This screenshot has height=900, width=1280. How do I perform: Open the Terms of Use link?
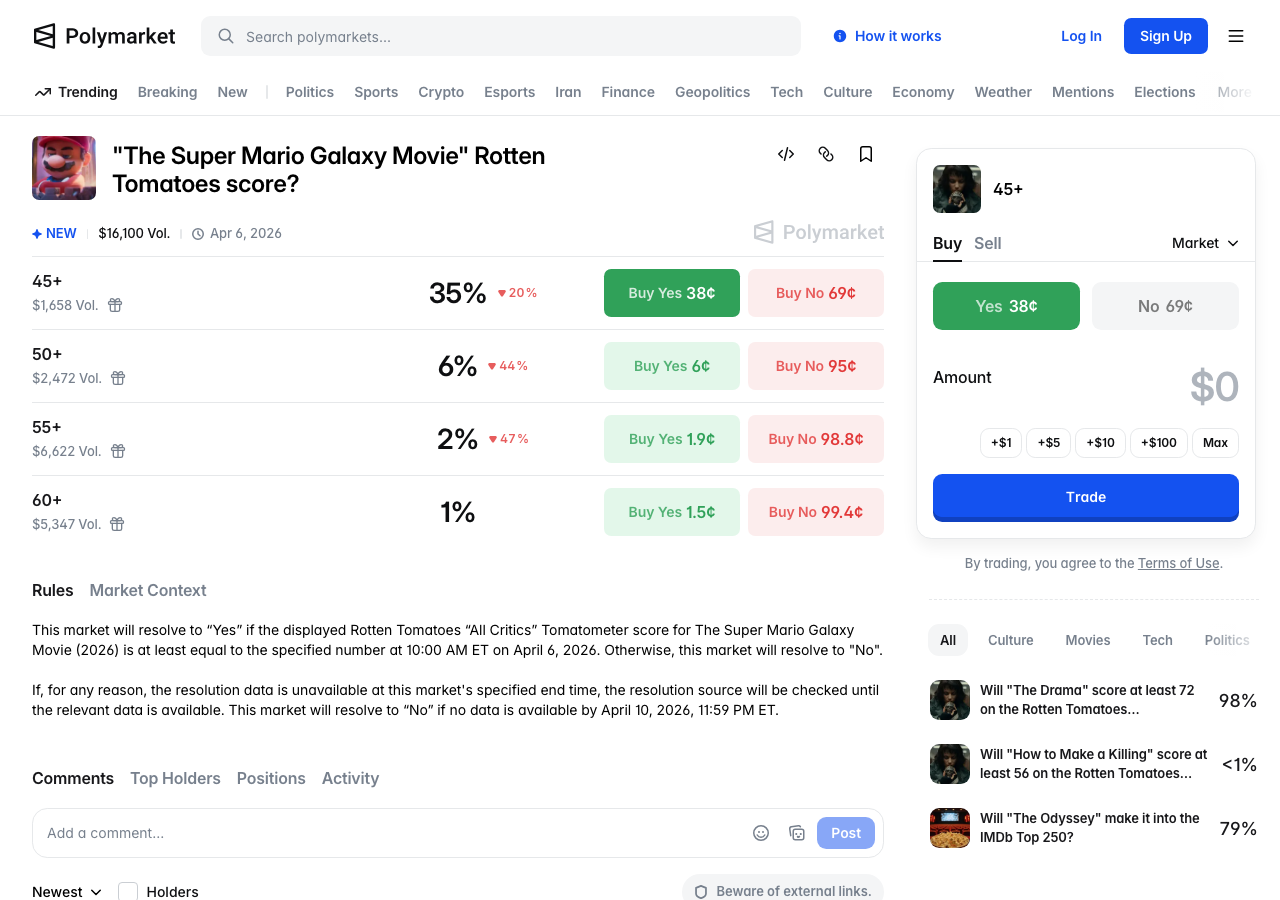point(1178,563)
